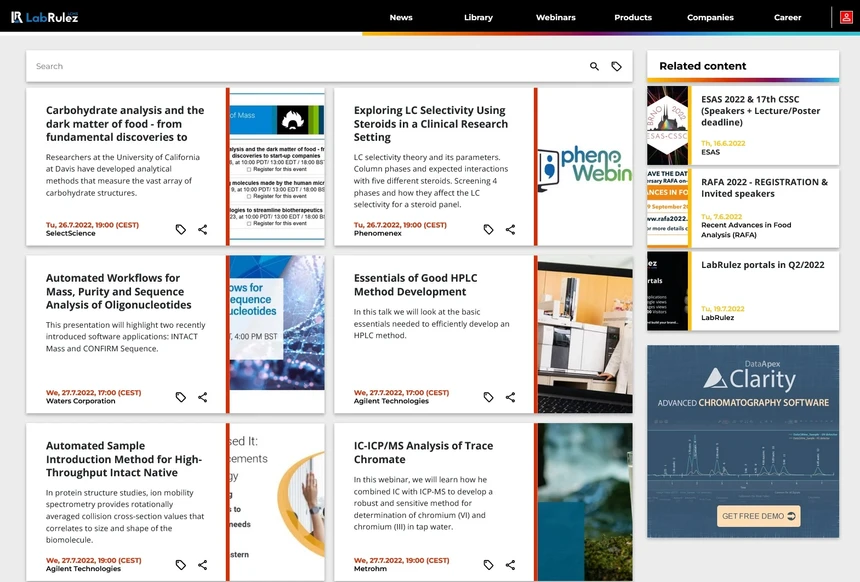The height and width of the screenshot is (582, 860).
Task: Open the Library menu
Action: pyautogui.click(x=478, y=18)
